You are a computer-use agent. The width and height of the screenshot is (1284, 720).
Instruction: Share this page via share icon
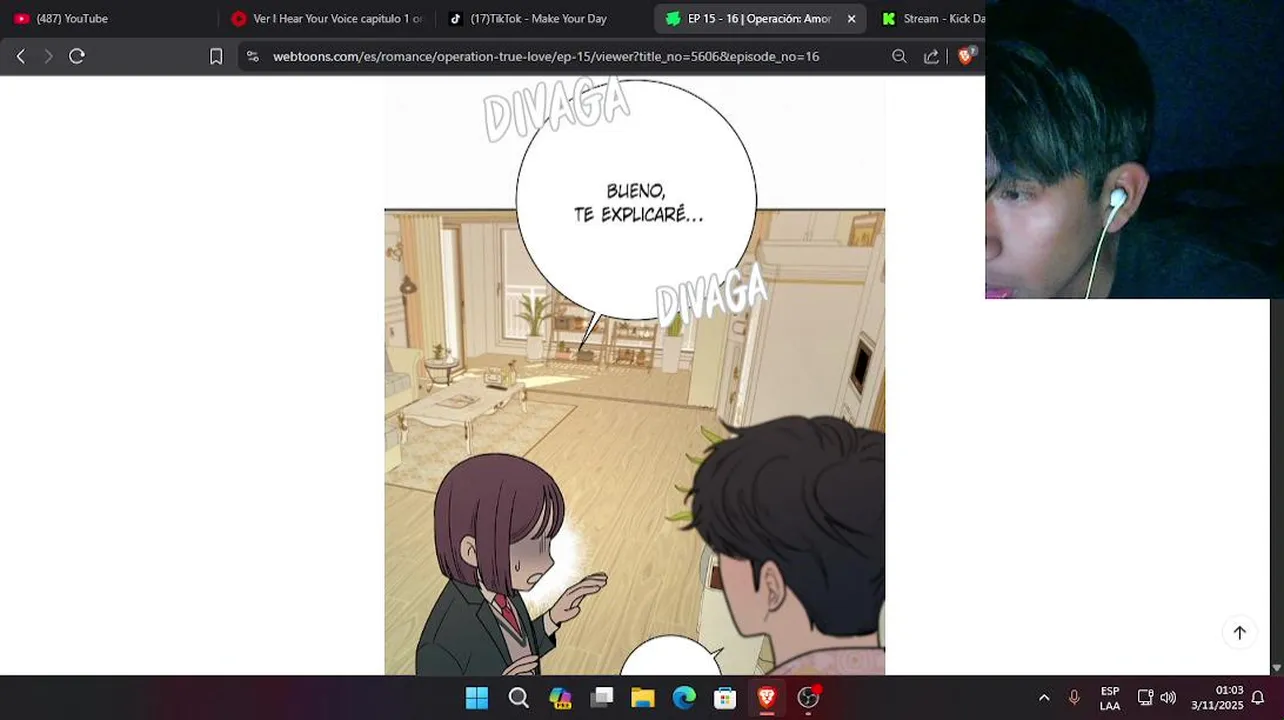[931, 57]
